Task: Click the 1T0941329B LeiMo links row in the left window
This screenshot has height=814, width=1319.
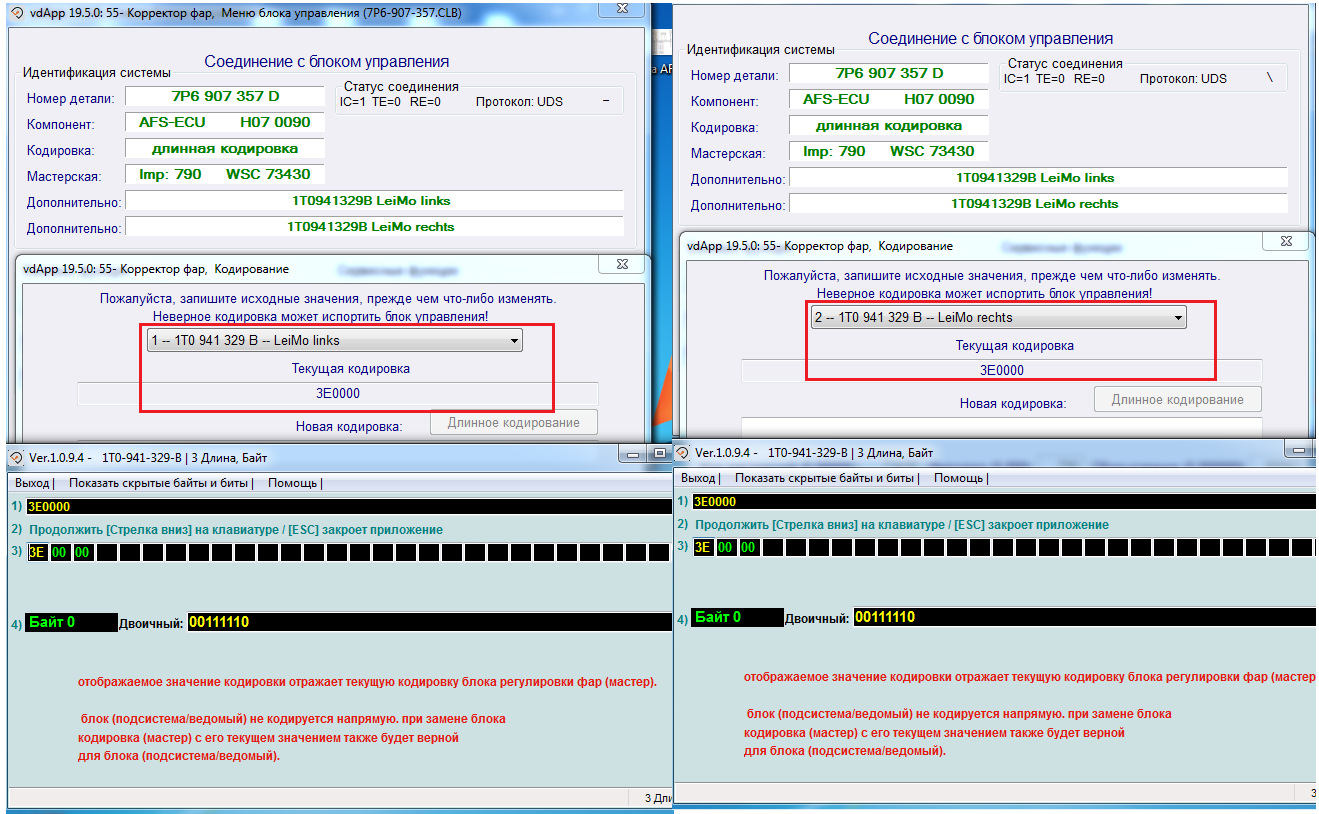Action: (374, 201)
